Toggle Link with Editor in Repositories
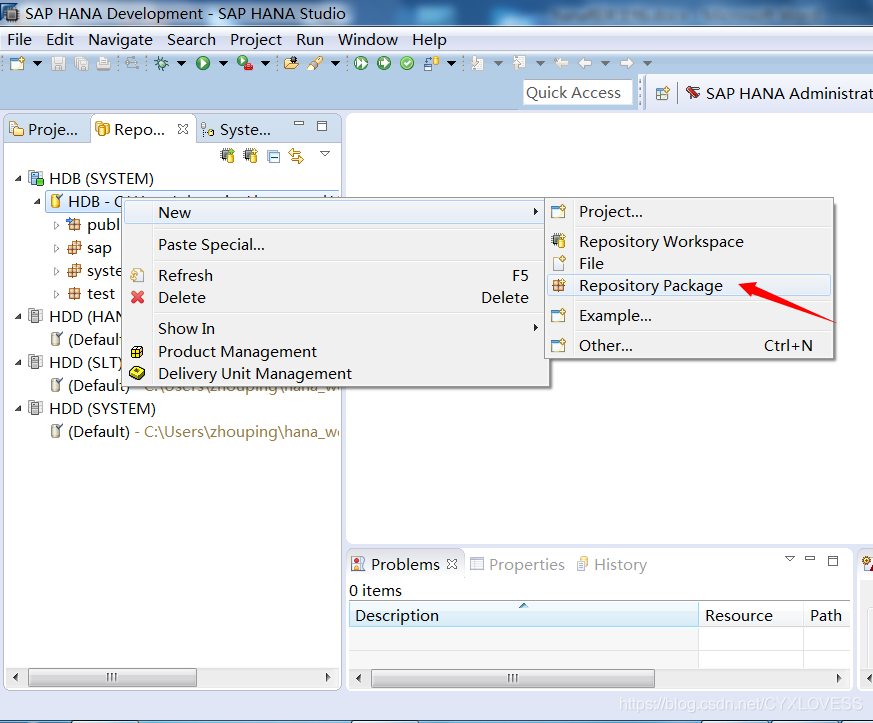 [296, 156]
